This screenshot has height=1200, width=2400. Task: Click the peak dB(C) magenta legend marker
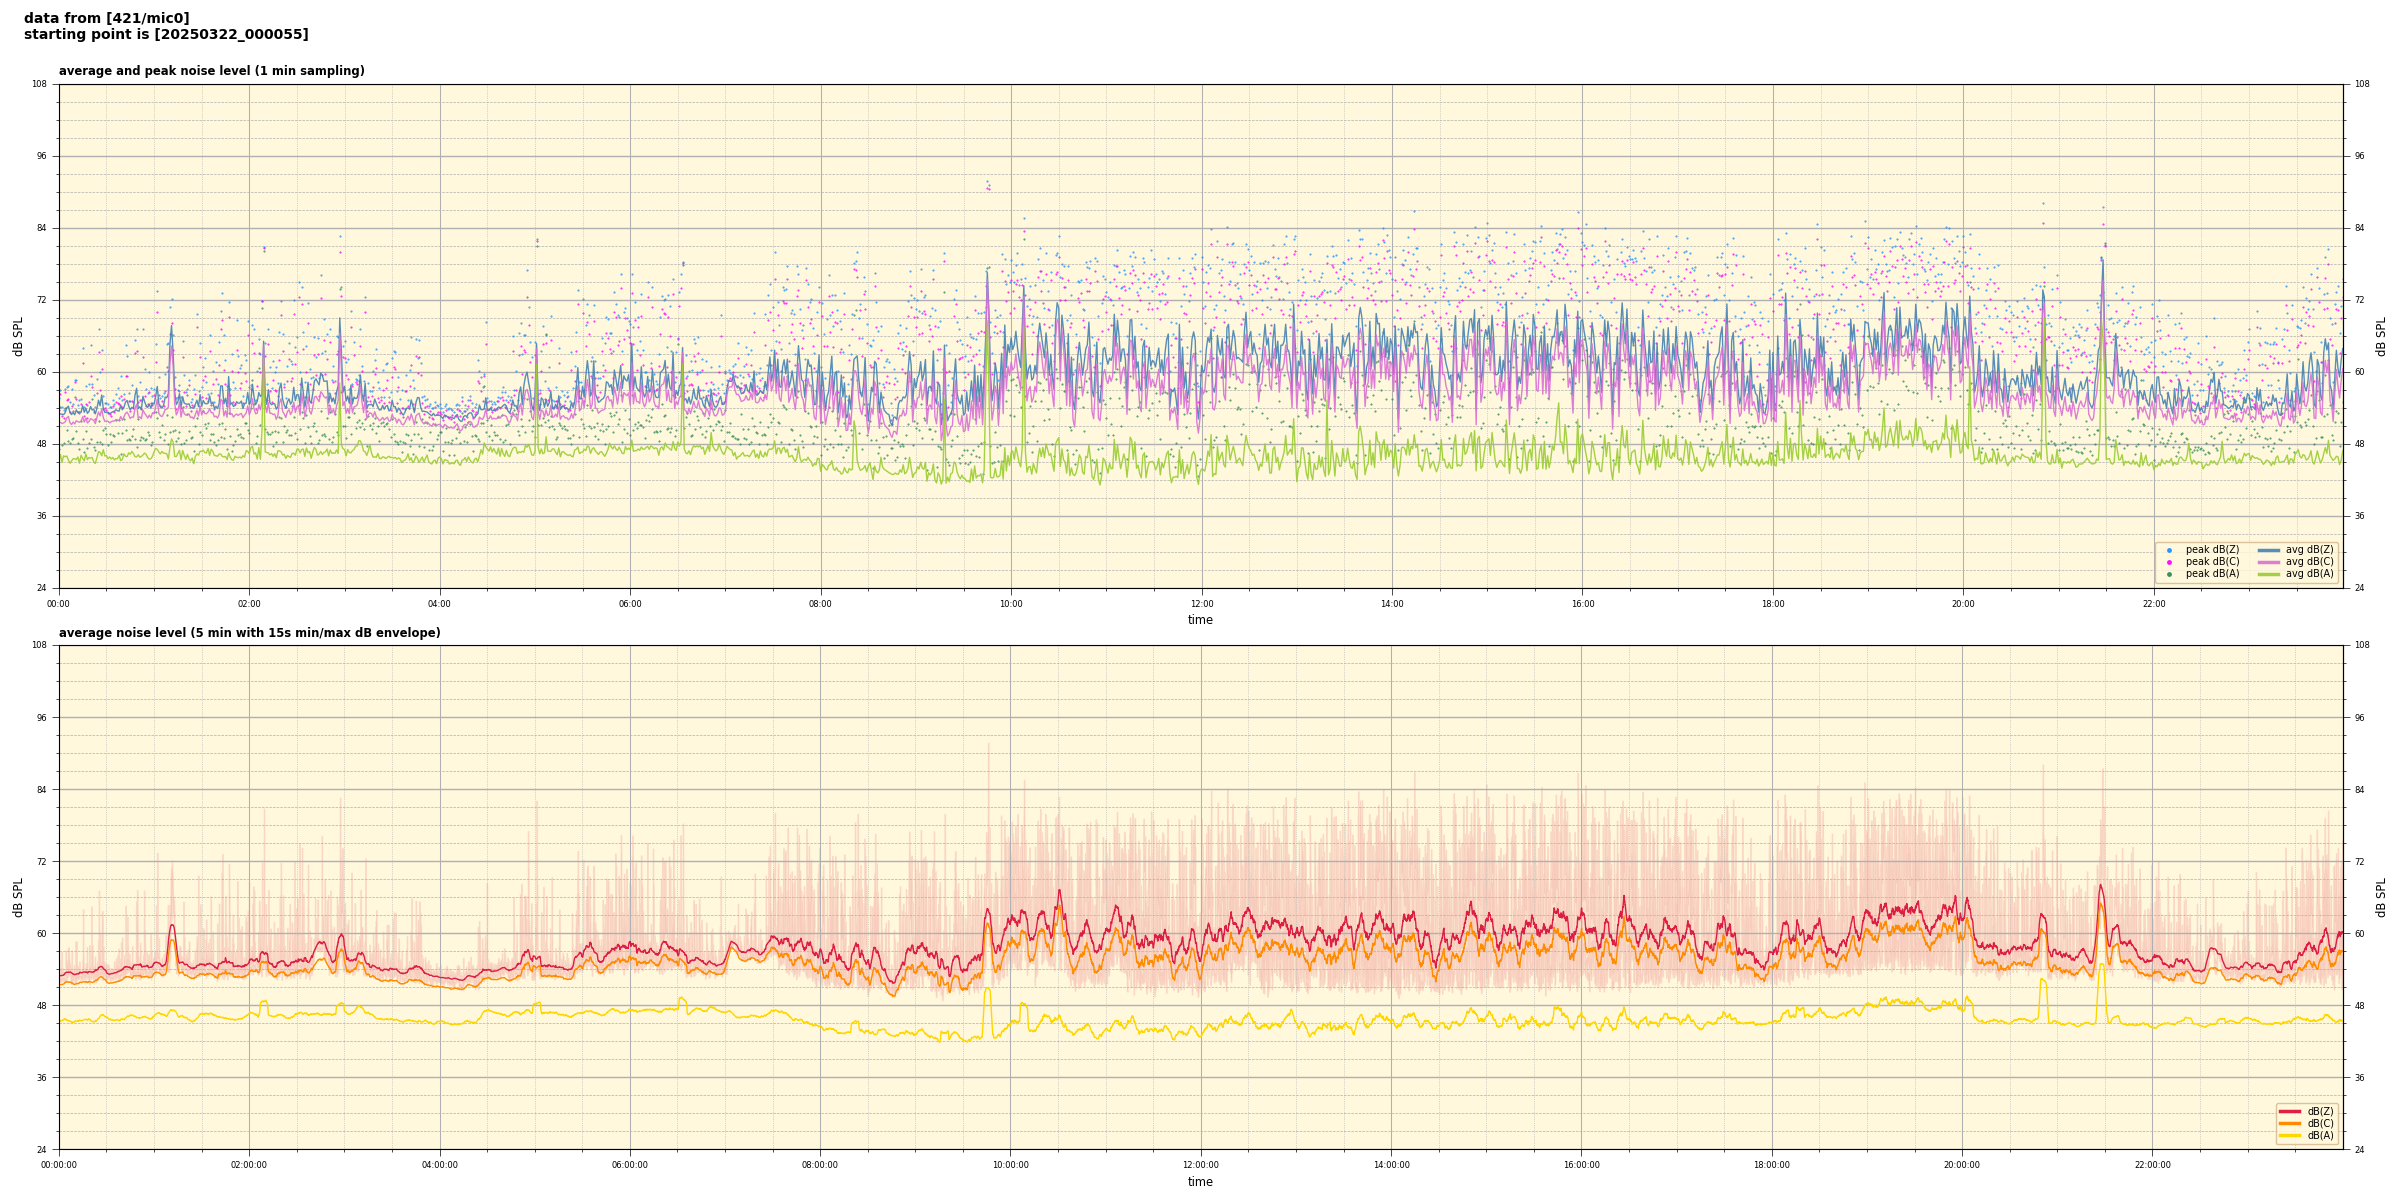coord(2169,562)
